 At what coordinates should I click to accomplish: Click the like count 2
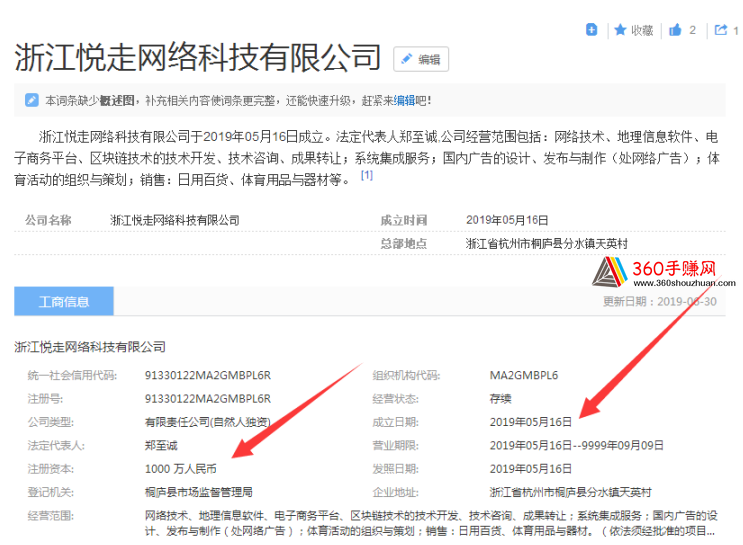(692, 30)
